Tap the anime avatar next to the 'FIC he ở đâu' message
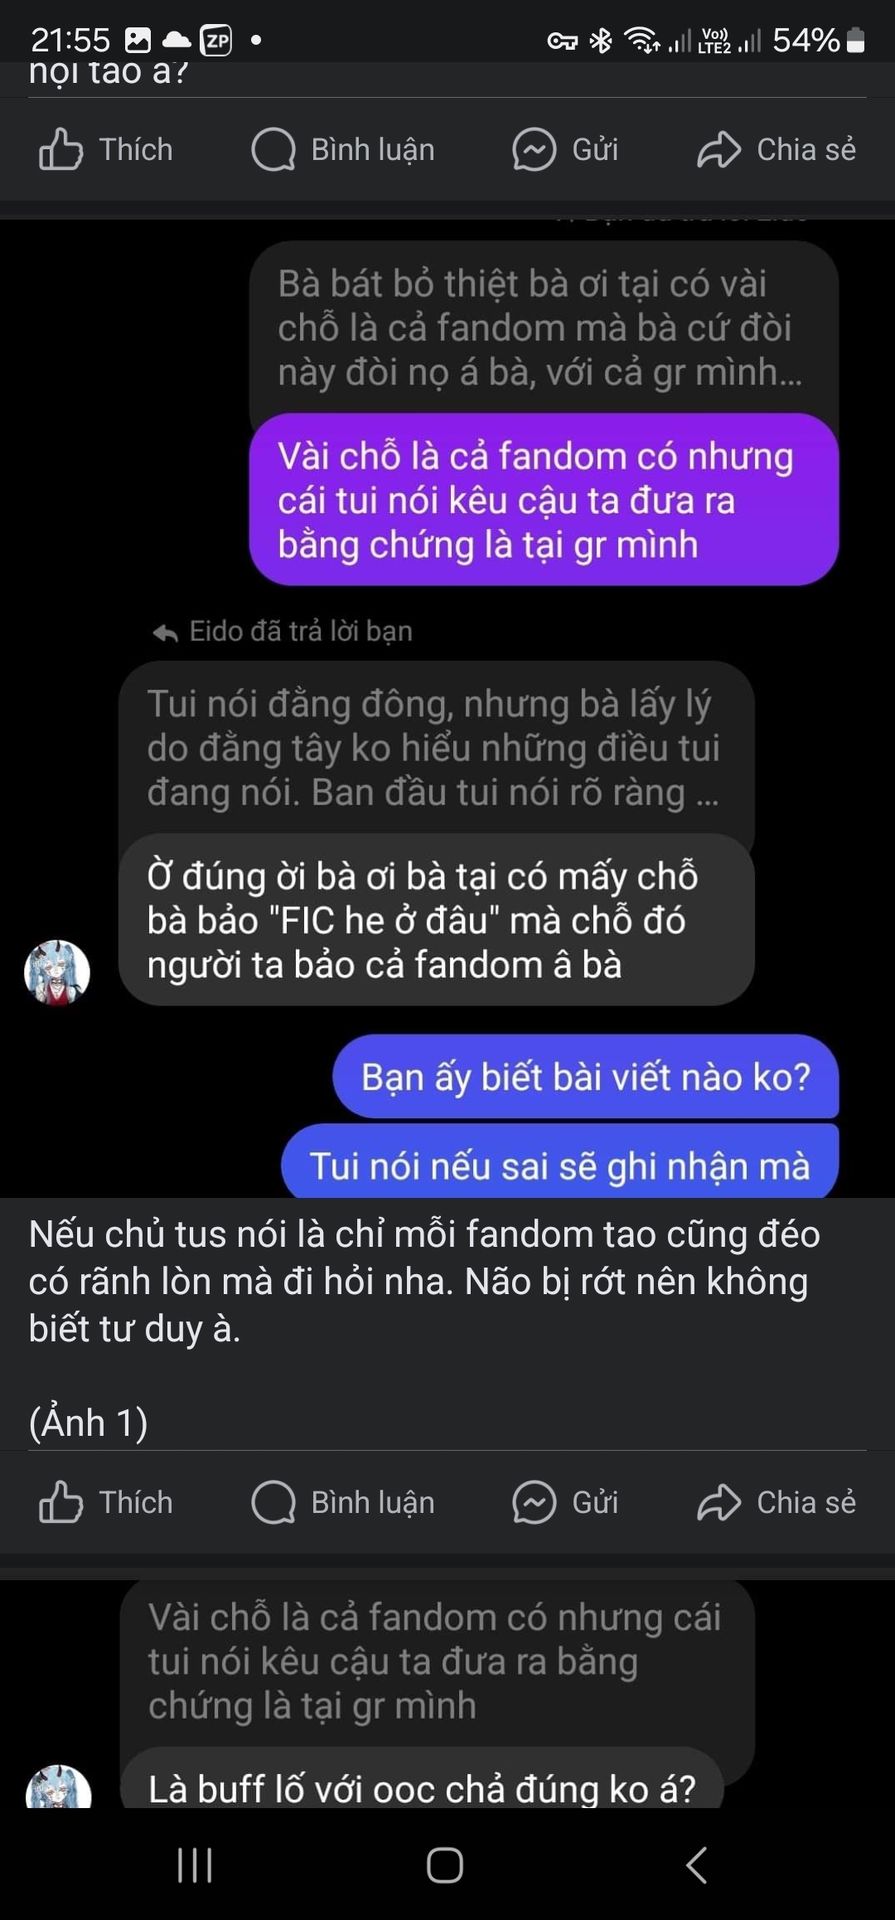This screenshot has height=1920, width=895. 57,972
